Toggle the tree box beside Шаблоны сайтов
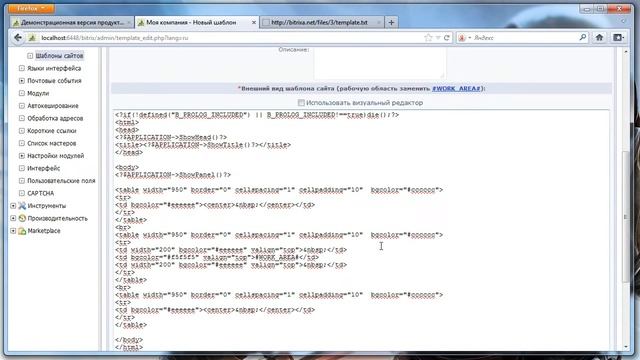 pos(30,56)
